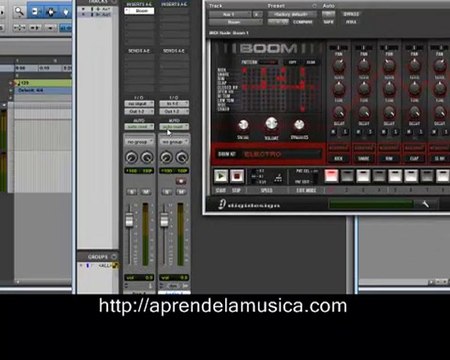Open no group selector on second channel

(174, 142)
